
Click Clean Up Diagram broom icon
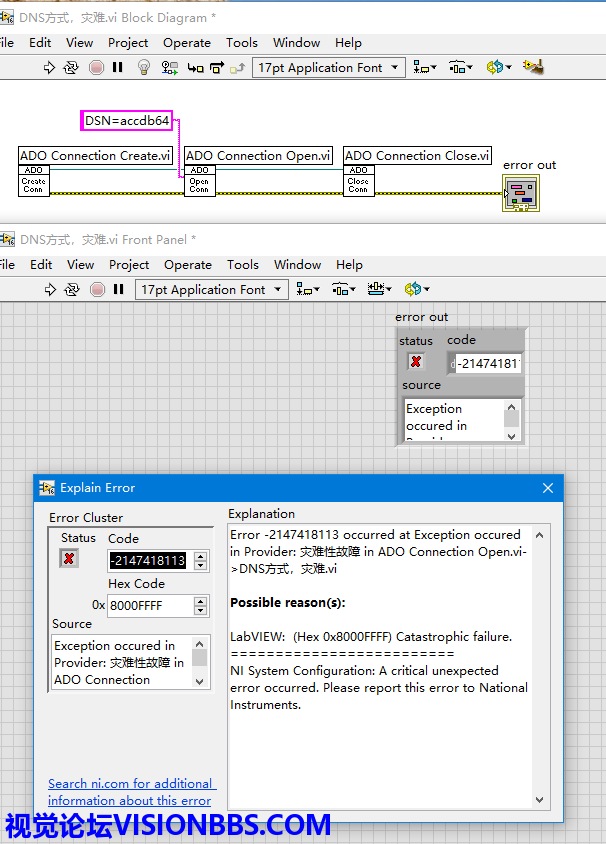pyautogui.click(x=533, y=67)
